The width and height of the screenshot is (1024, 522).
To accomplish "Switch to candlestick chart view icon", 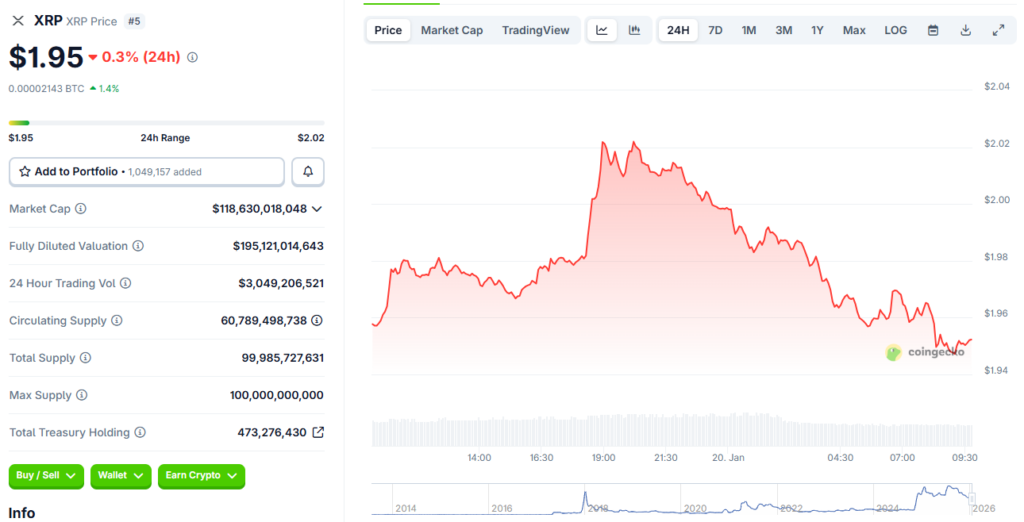I will coord(634,30).
